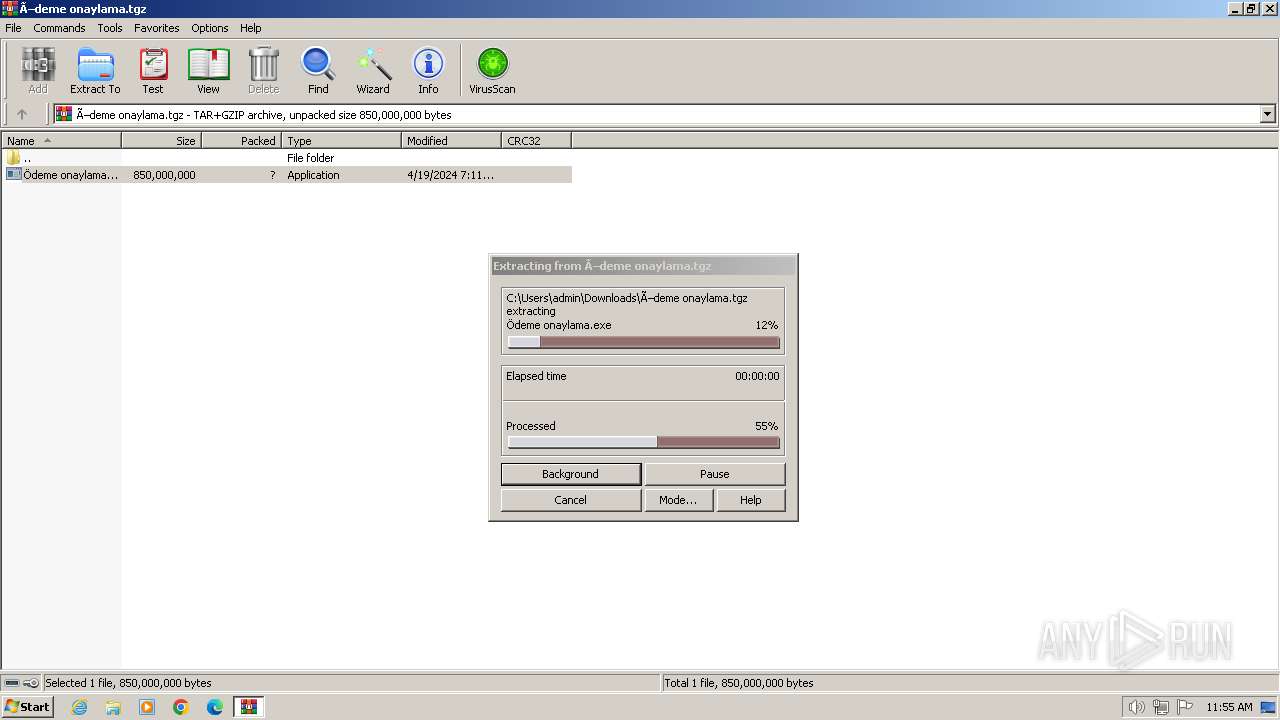Click 850,000,000 size cell of the file
The width and height of the screenshot is (1280, 720).
coord(164,175)
